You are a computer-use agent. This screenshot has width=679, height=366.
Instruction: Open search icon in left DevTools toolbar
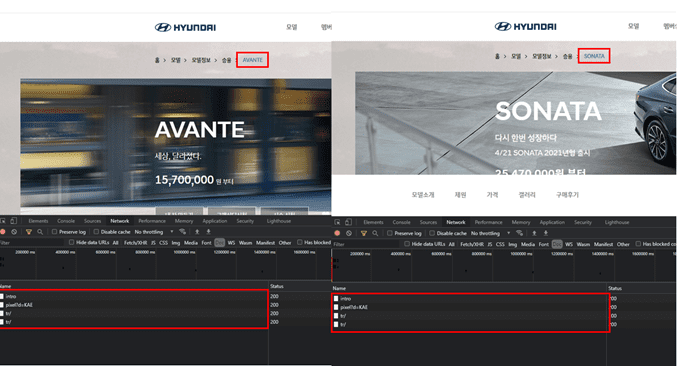[40, 232]
